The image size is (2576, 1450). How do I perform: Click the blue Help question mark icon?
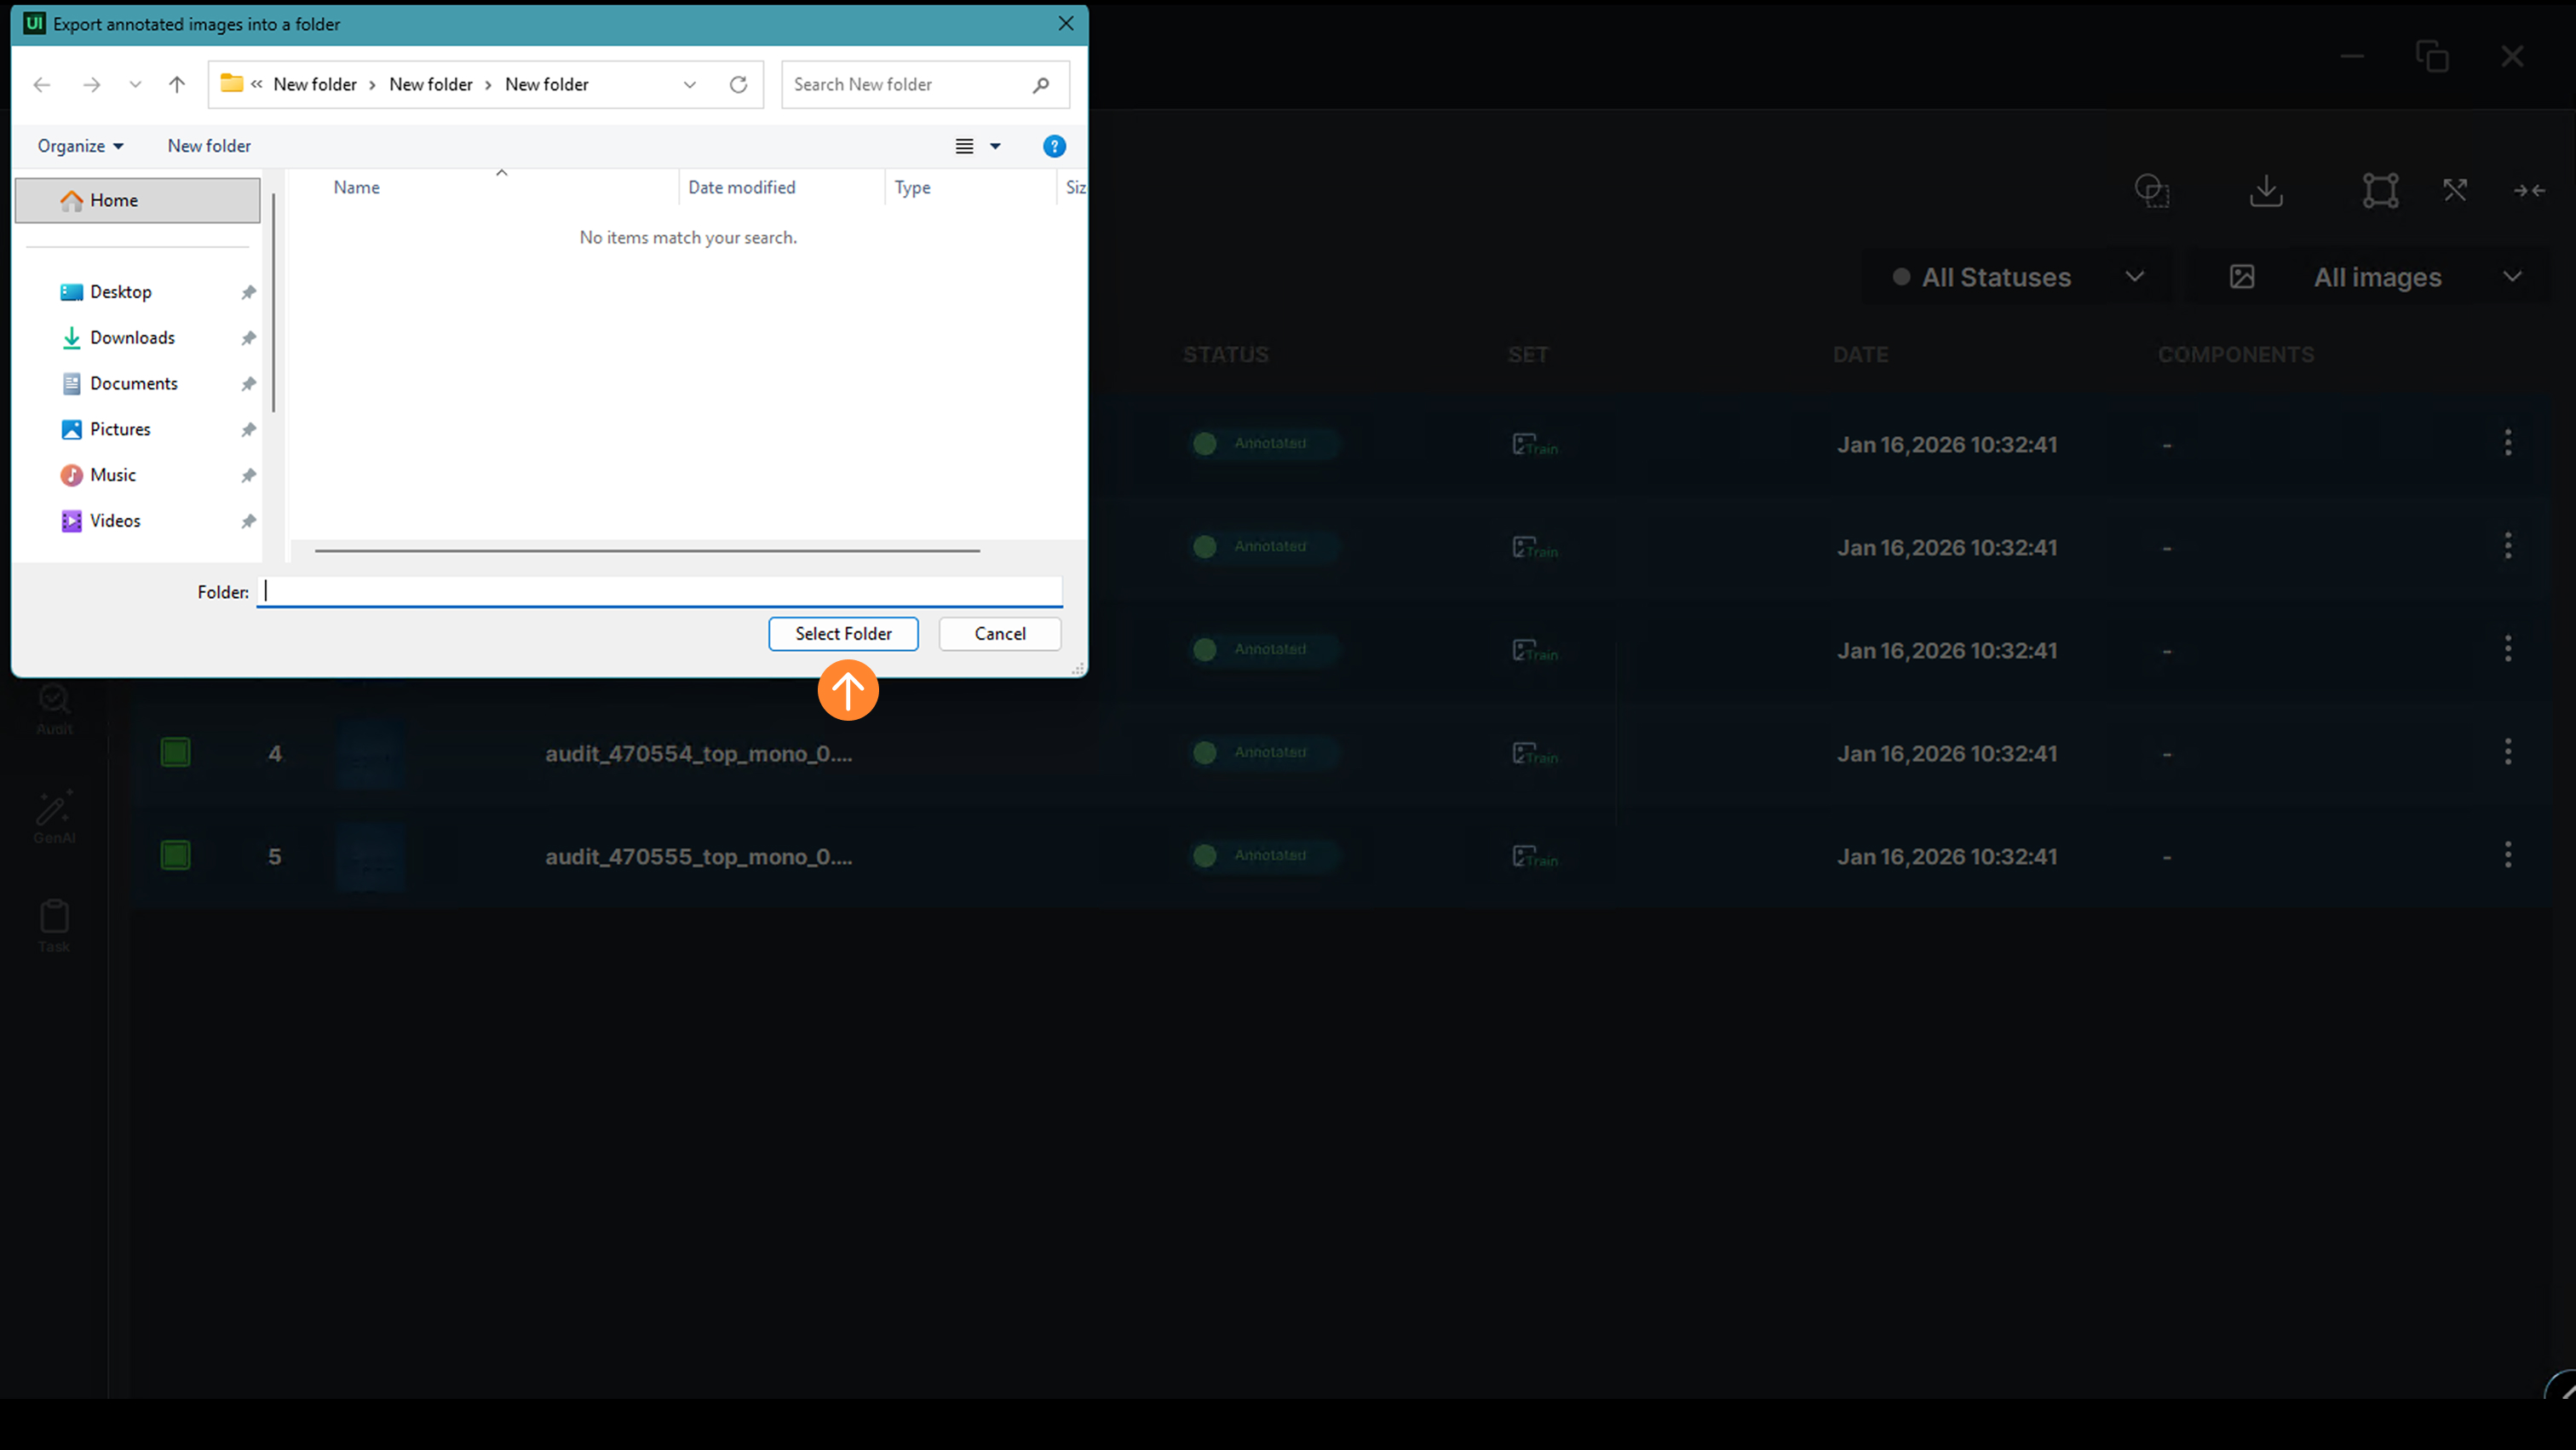(1054, 146)
